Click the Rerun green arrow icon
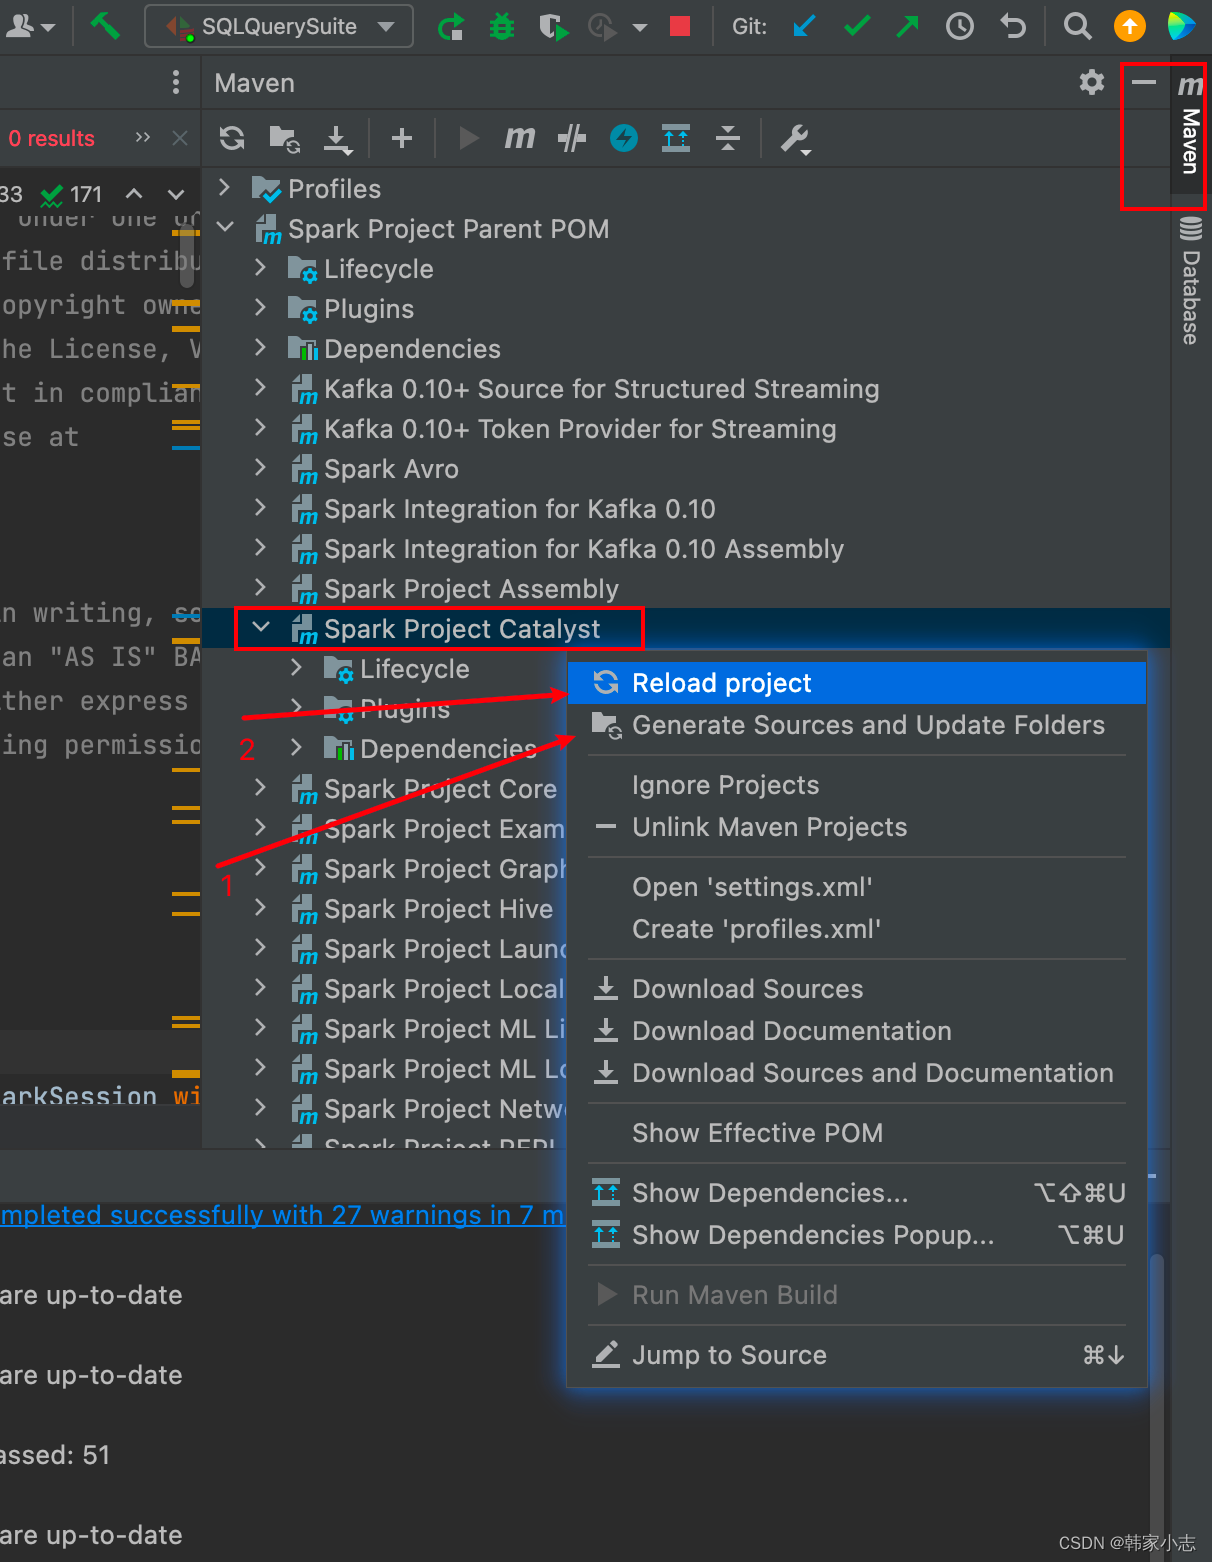The width and height of the screenshot is (1212, 1562). tap(451, 27)
